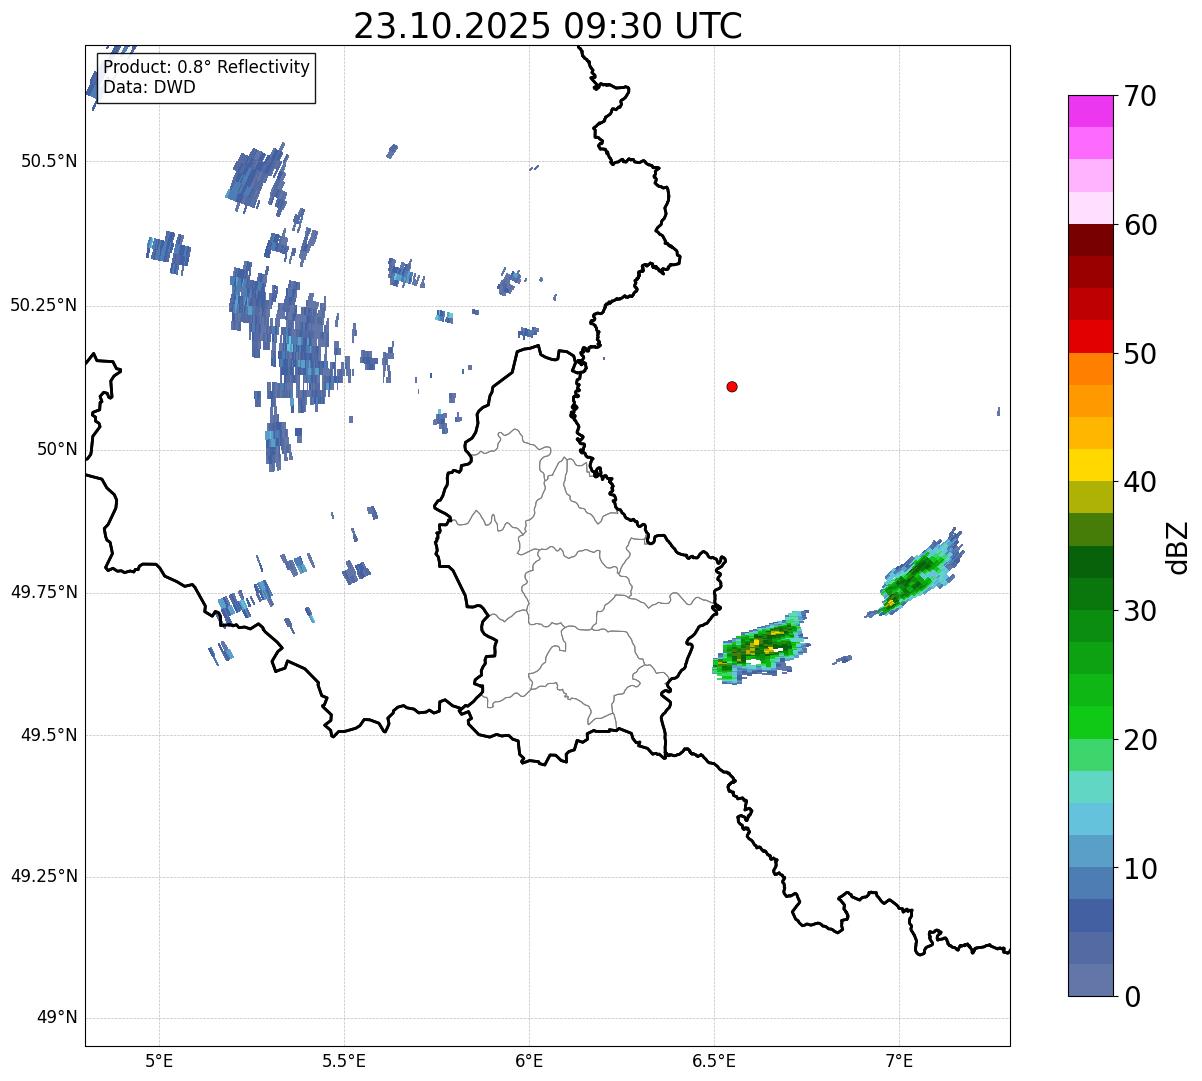Click the plot title '23.10.2025 09:30 UTC'

(x=547, y=26)
